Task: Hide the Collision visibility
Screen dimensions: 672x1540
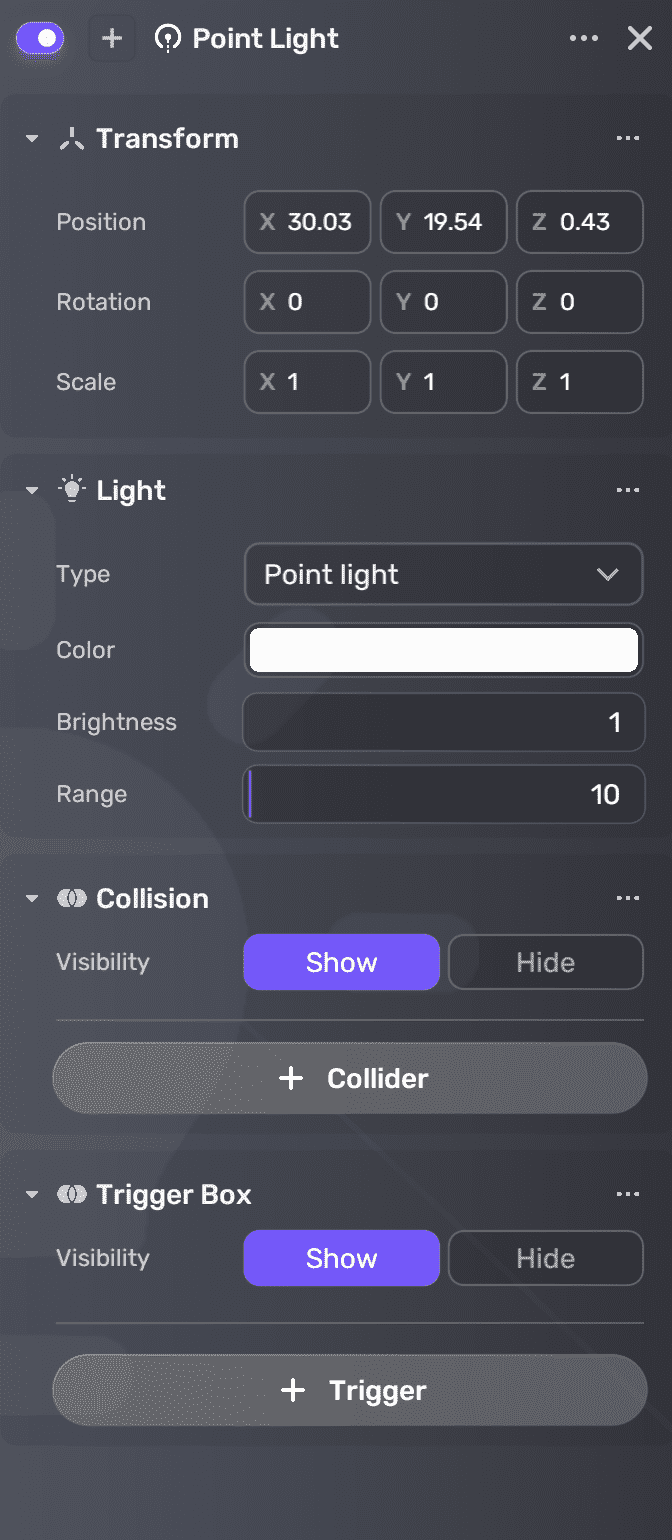Action: (x=545, y=962)
